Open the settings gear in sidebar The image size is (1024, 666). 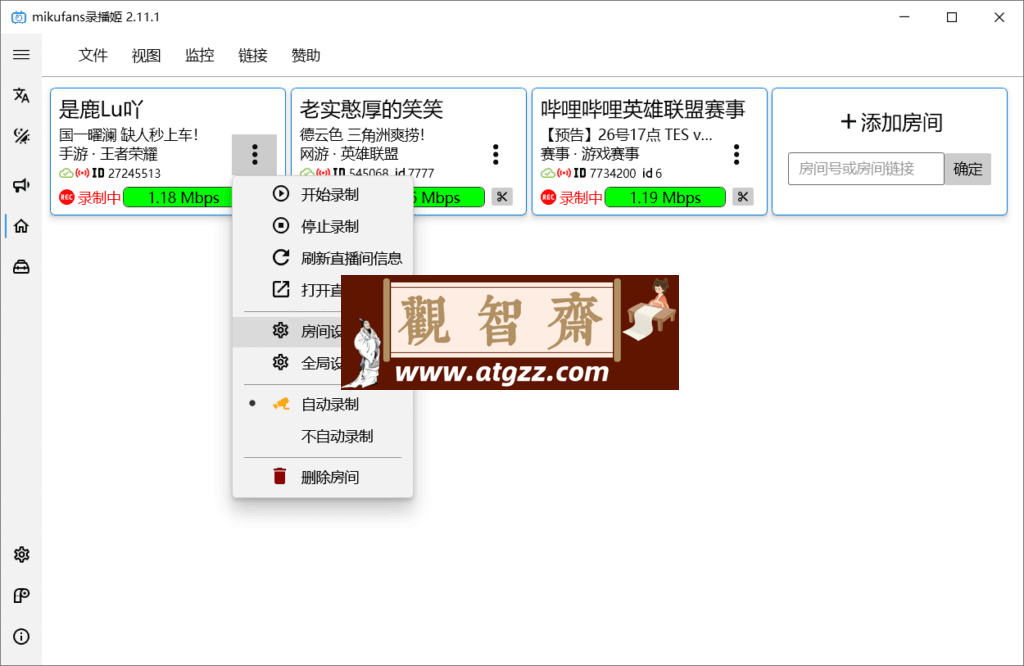21,554
